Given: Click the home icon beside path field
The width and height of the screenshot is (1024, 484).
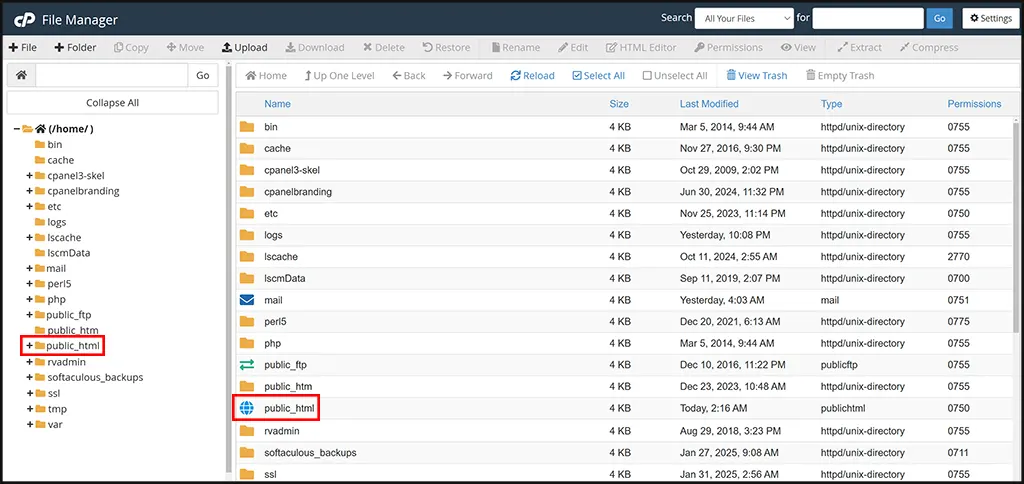Looking at the screenshot, I should pos(22,75).
